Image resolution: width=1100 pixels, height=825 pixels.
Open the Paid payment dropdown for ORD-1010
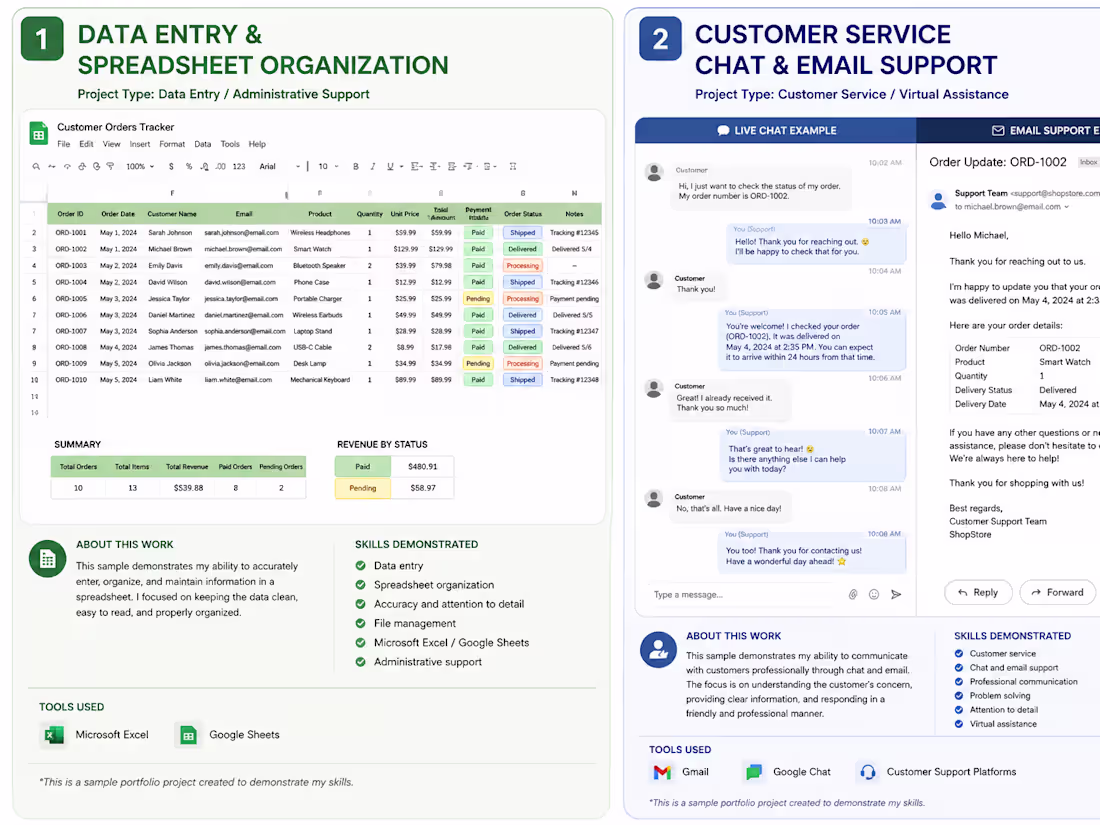478,380
